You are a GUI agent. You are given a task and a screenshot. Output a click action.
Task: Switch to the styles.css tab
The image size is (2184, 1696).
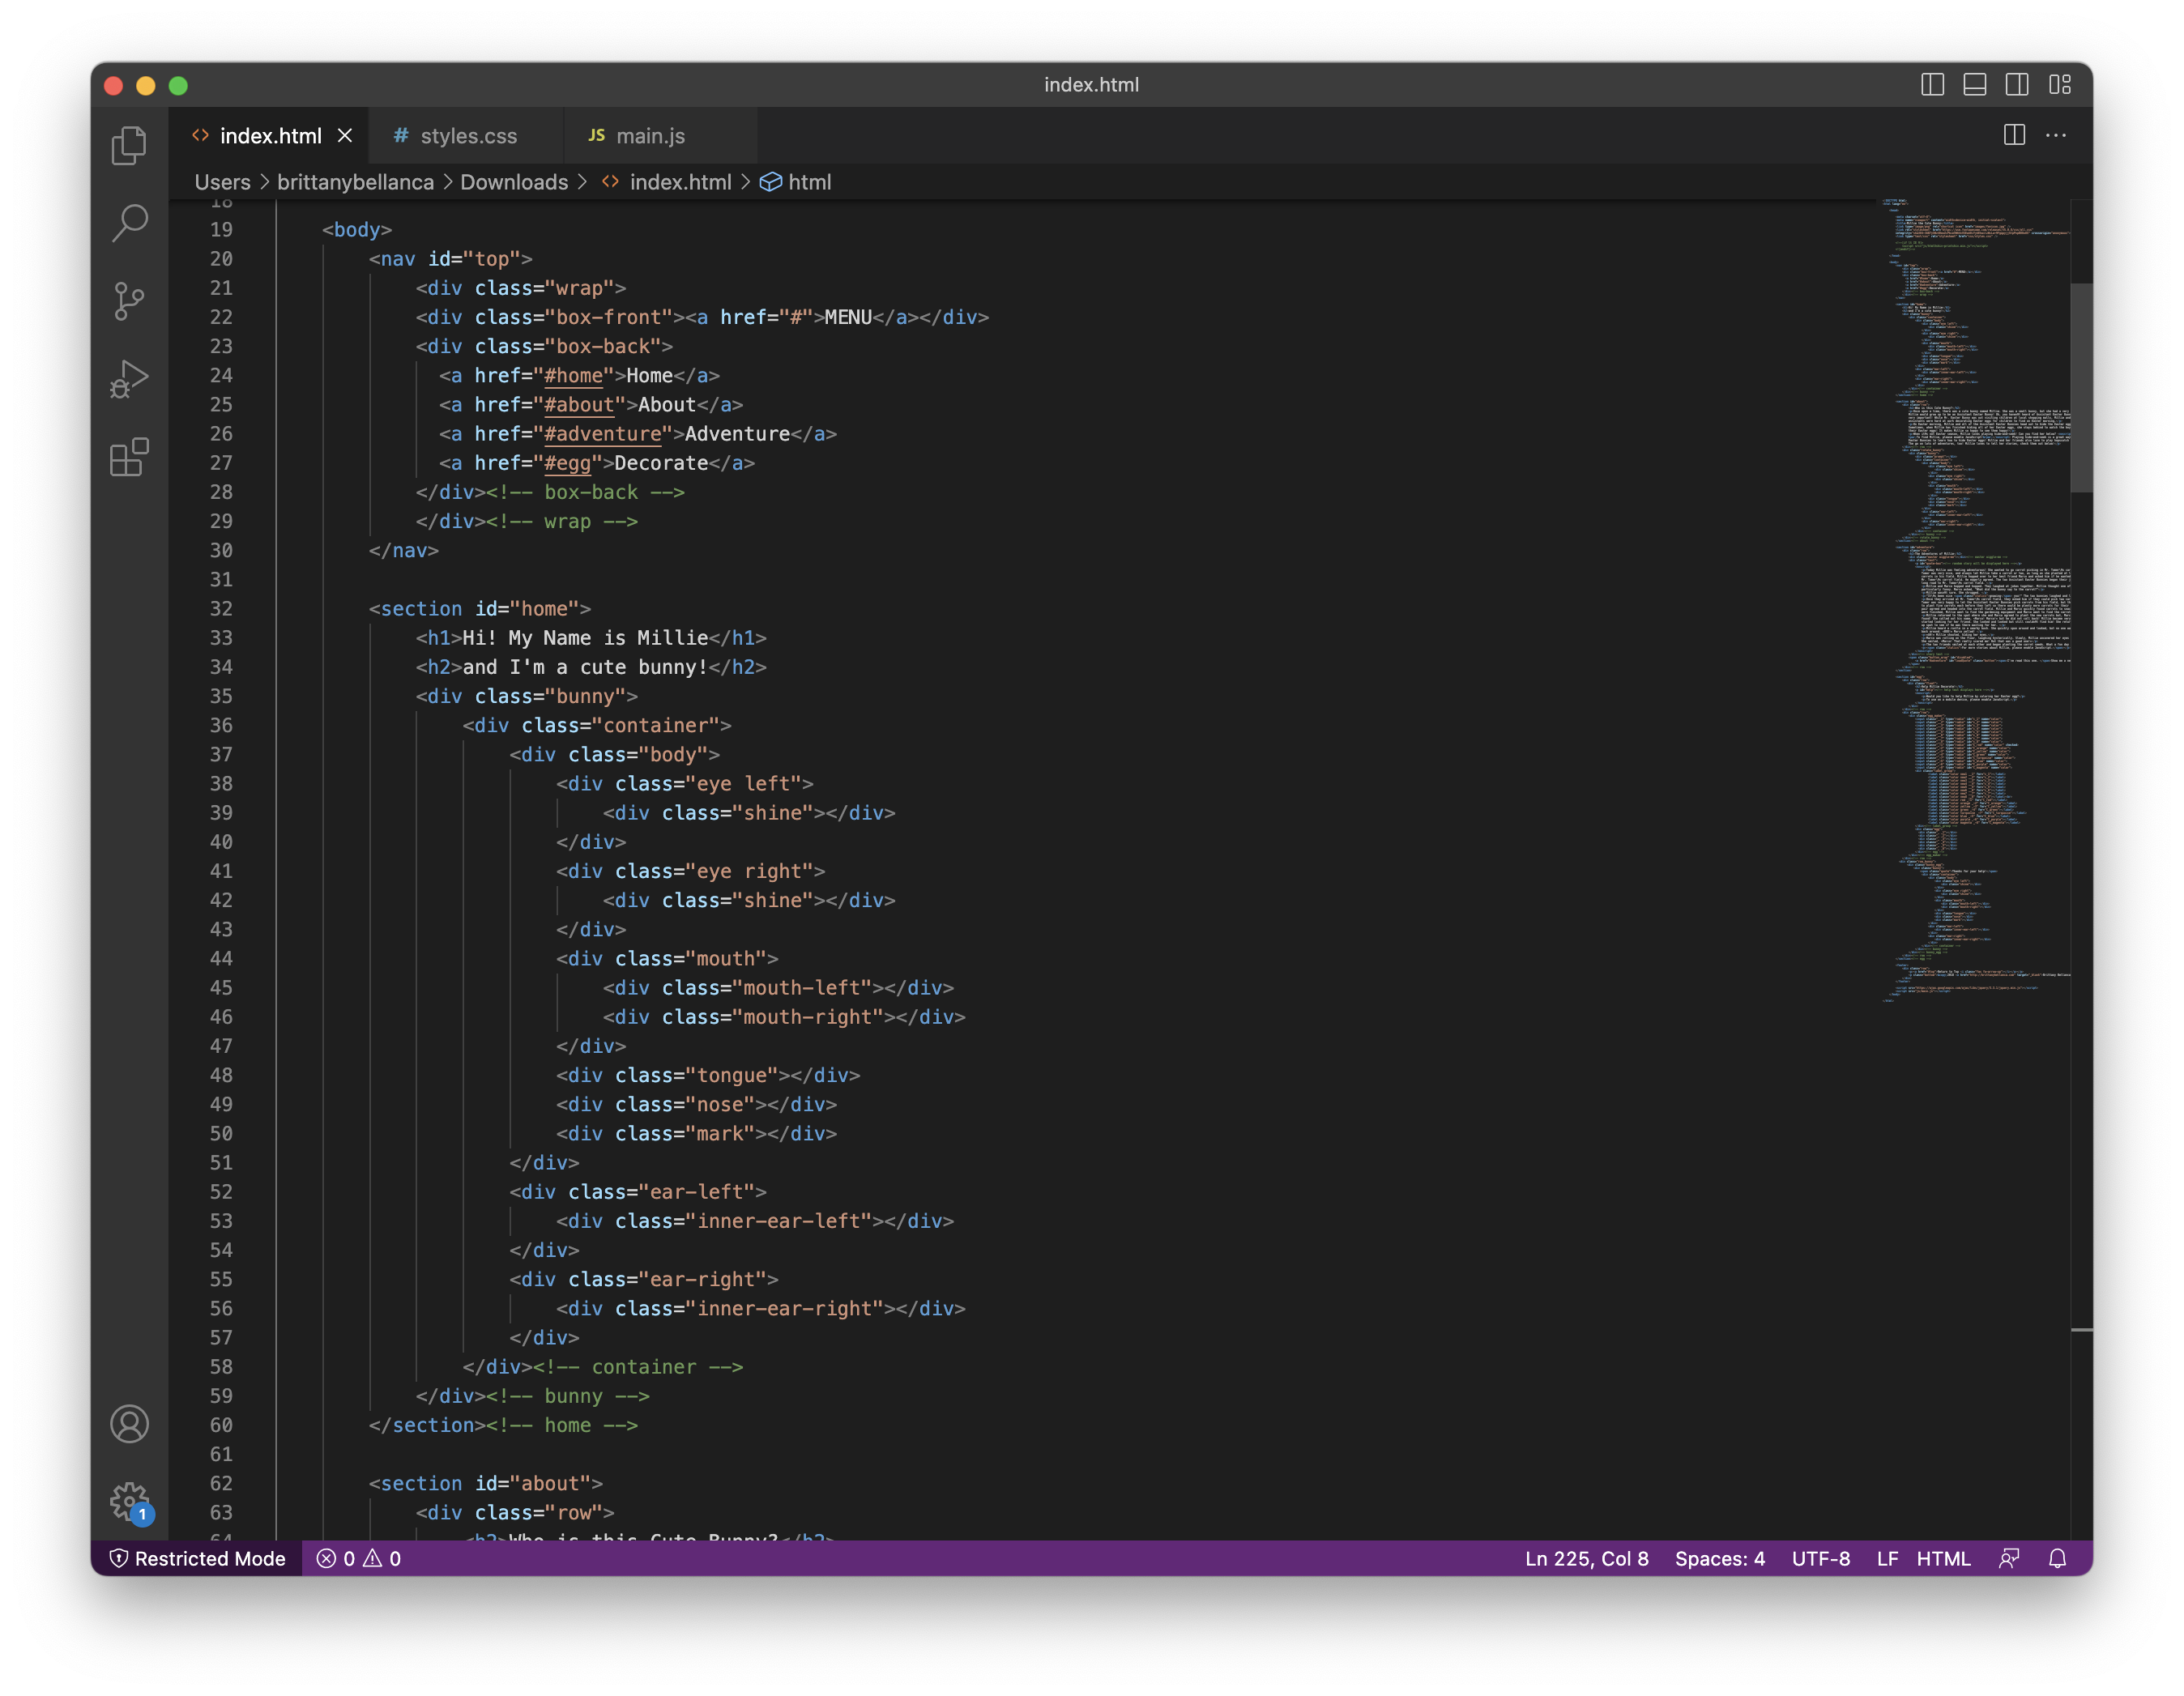tap(467, 136)
